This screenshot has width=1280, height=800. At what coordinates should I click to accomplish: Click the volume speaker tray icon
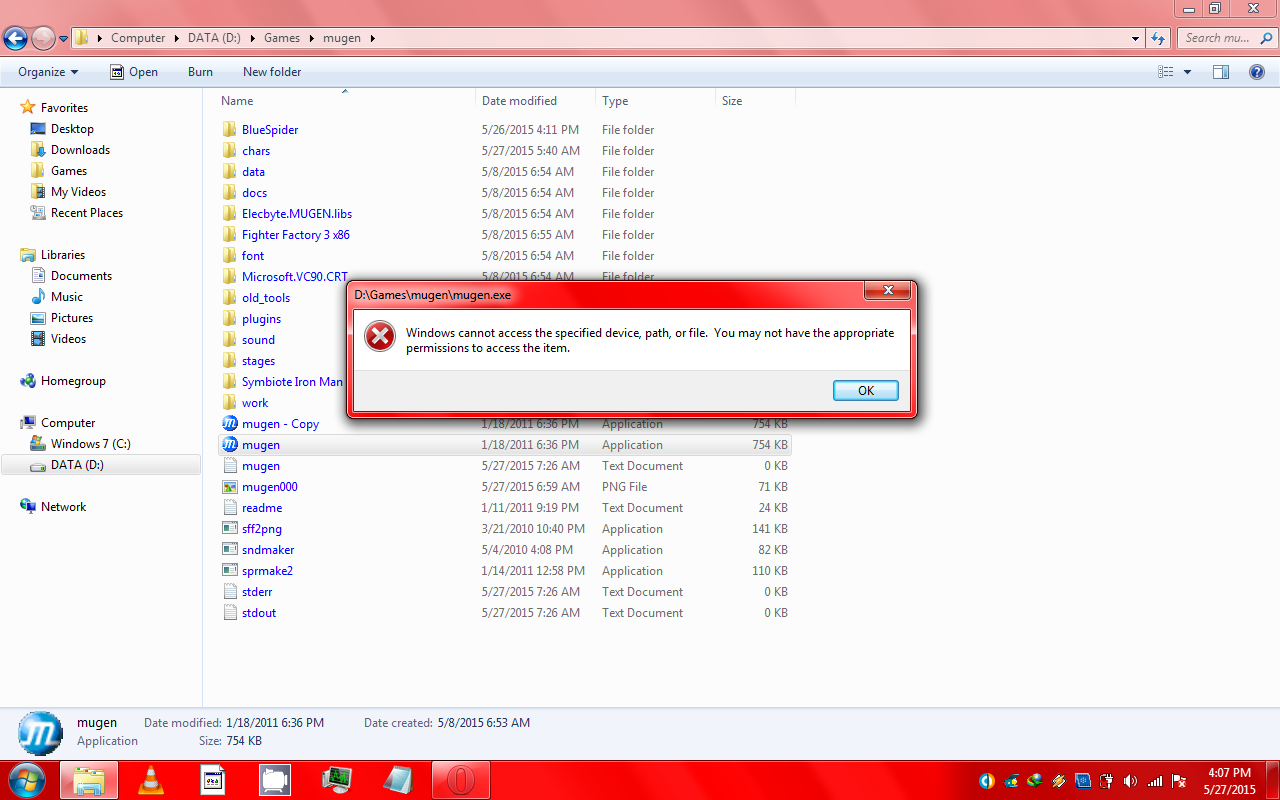click(1131, 781)
